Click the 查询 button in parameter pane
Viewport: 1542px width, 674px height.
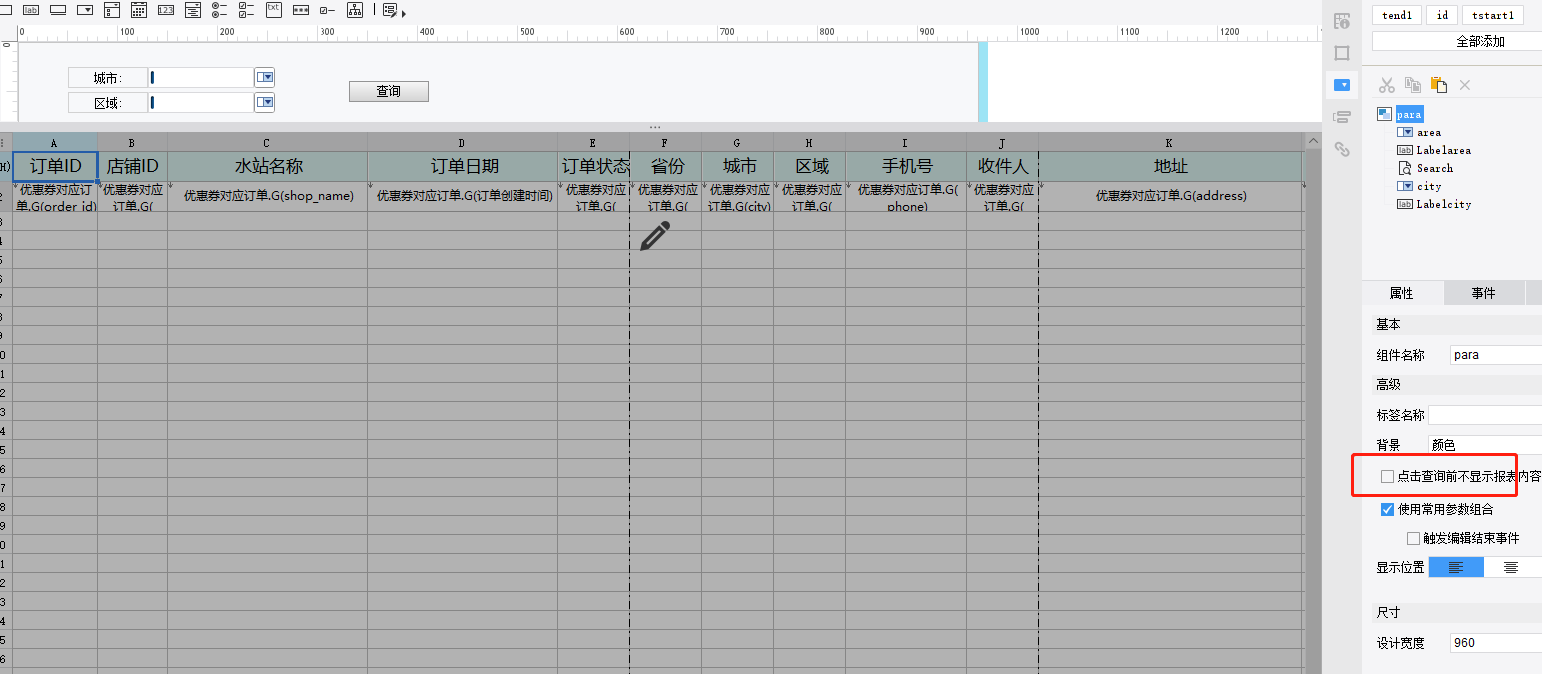pyautogui.click(x=389, y=91)
